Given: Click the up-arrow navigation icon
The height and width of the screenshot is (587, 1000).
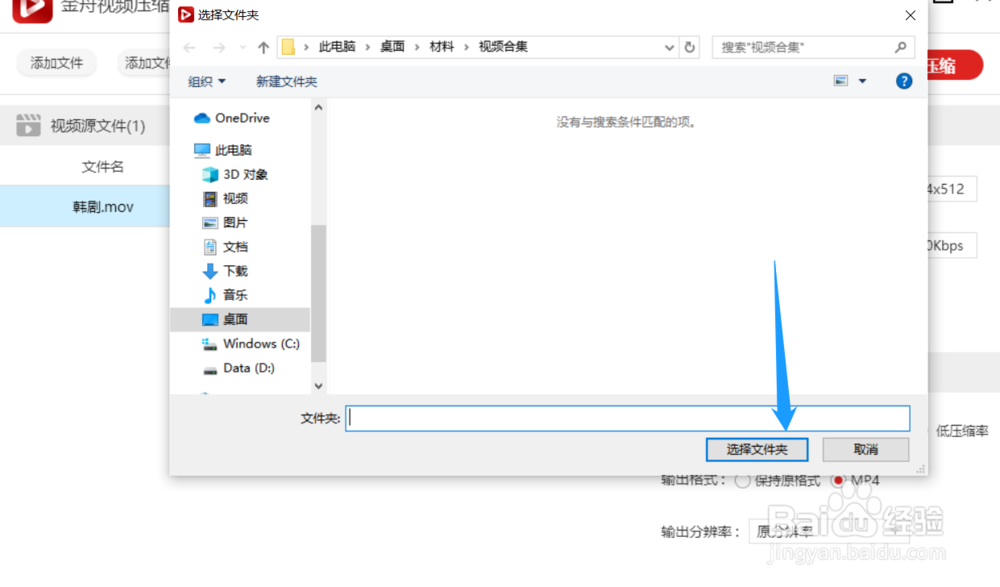Looking at the screenshot, I should [x=262, y=46].
